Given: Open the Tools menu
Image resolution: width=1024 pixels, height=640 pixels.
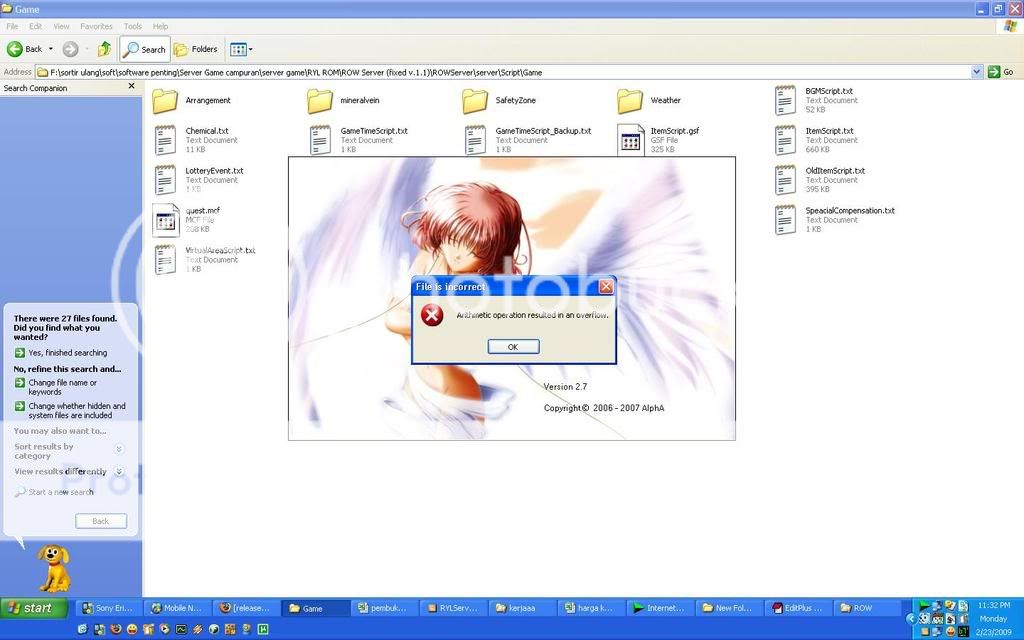Looking at the screenshot, I should [x=132, y=26].
